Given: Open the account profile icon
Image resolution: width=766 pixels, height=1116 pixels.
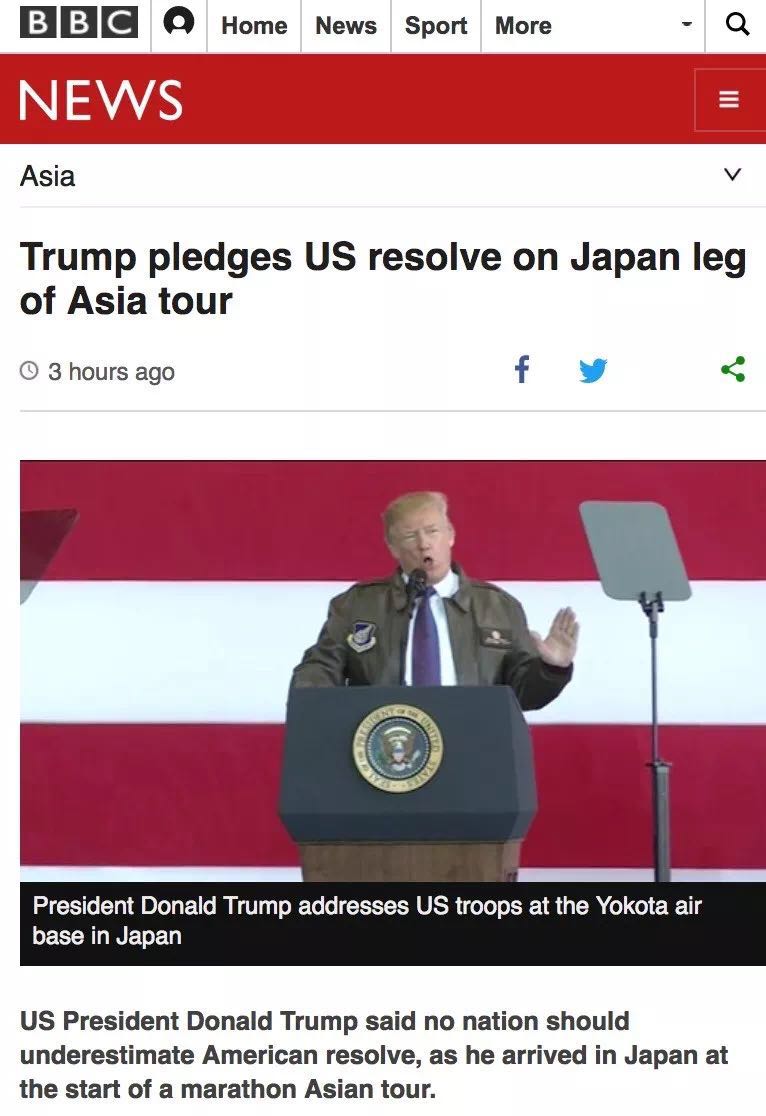Looking at the screenshot, I should point(179,23).
